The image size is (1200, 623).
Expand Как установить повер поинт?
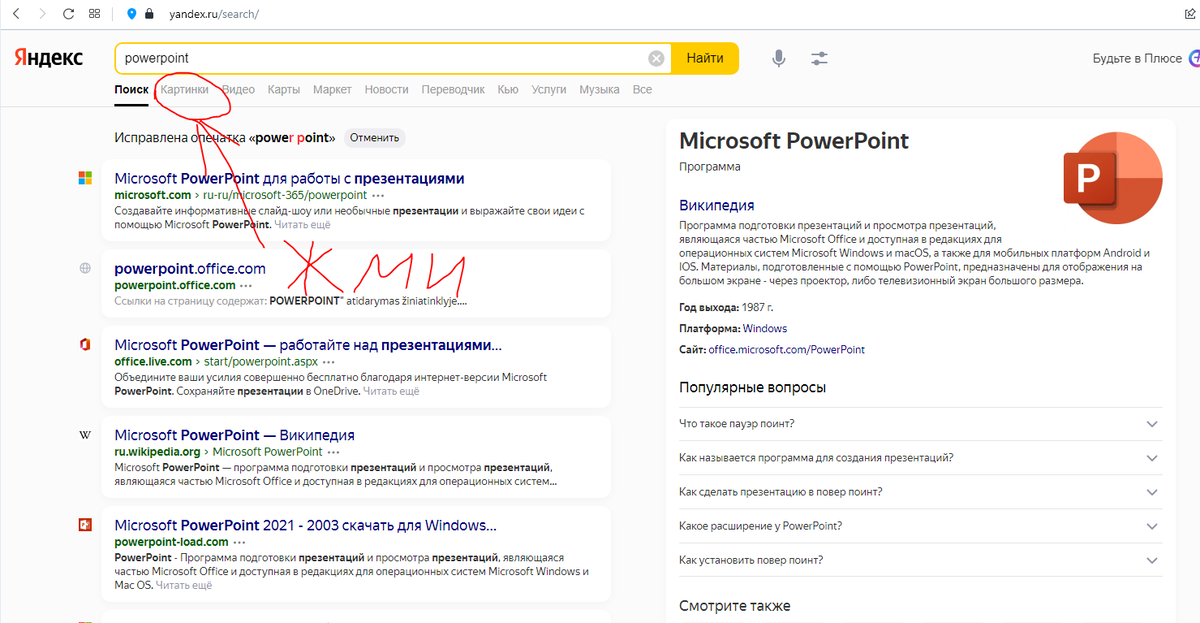[920, 560]
